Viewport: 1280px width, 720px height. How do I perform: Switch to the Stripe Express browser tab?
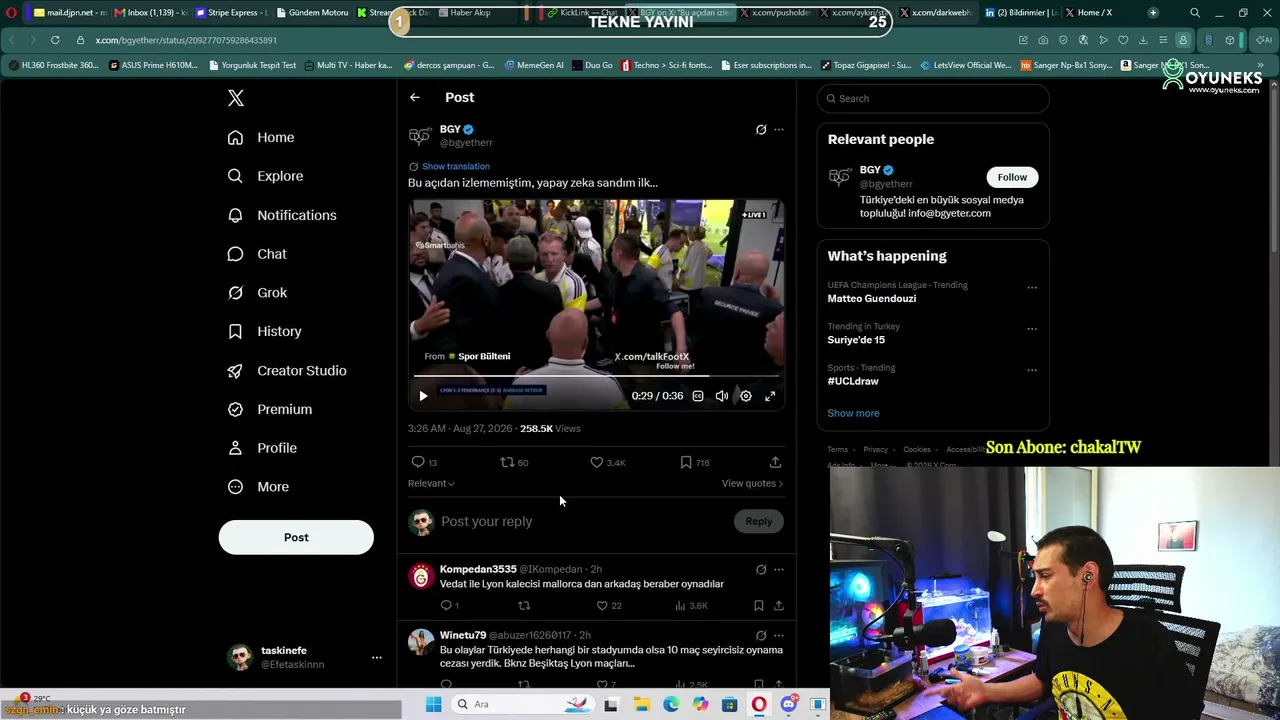[x=232, y=13]
